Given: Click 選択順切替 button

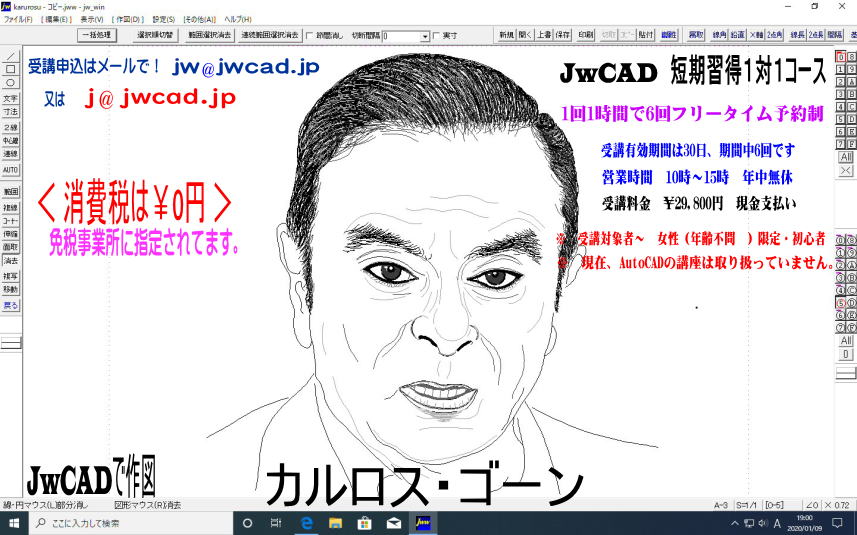Looking at the screenshot, I should pos(155,35).
